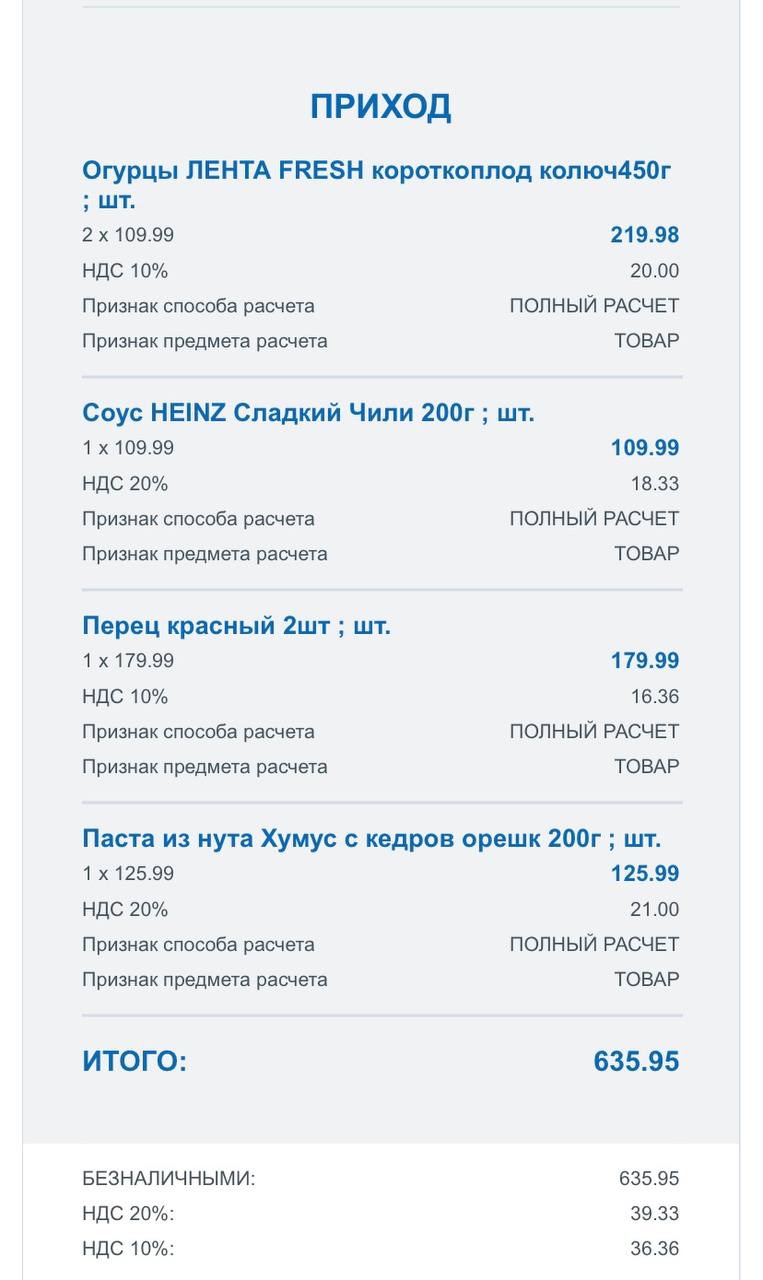The image size is (763, 1280).
Task: Select the Перец красный 2шт item title
Action: click(x=236, y=626)
